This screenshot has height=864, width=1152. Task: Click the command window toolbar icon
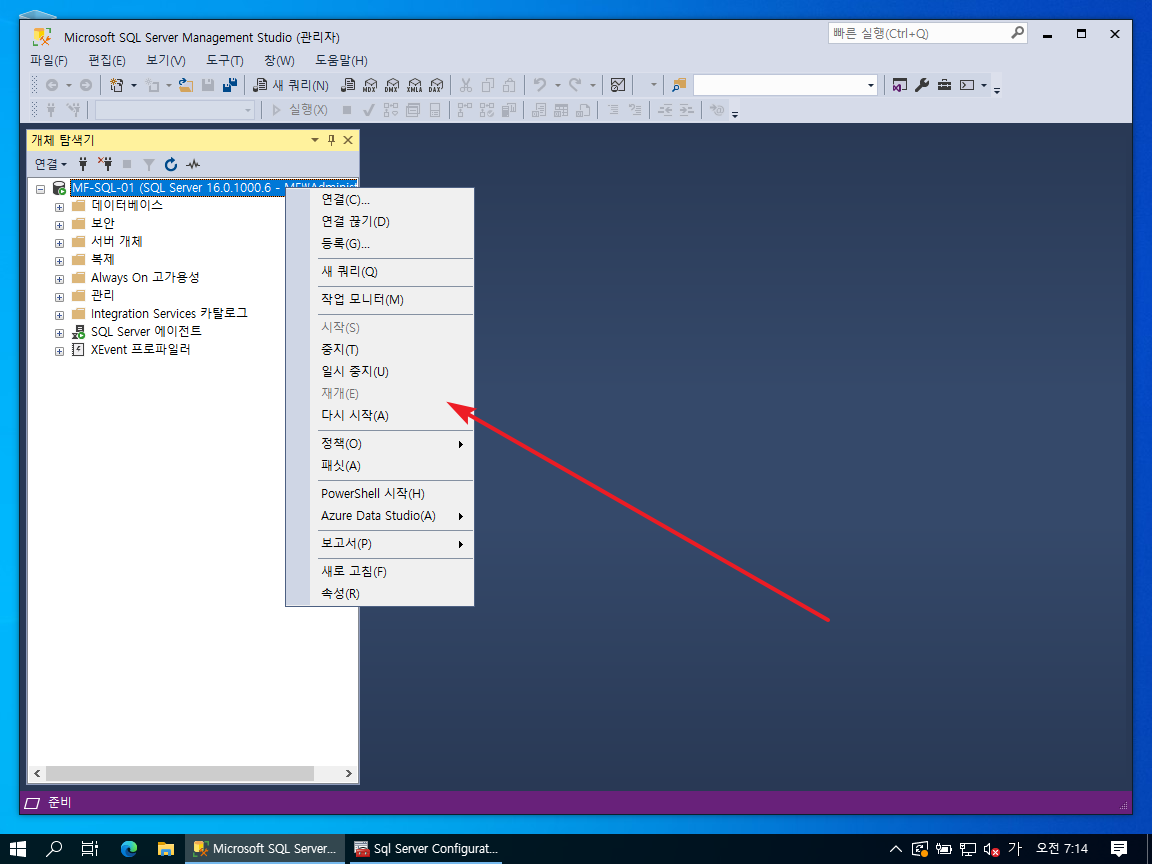point(967,85)
